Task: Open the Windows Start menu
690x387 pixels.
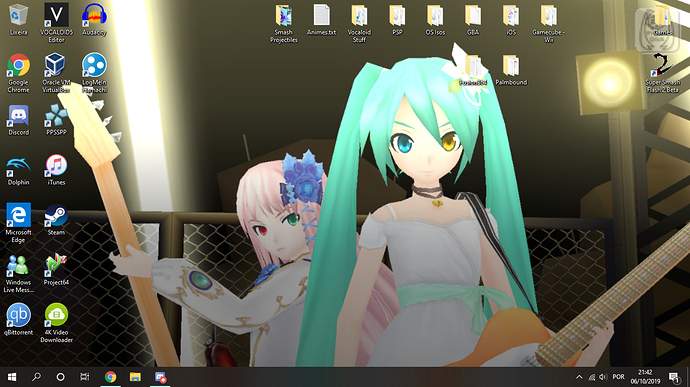Action: (12, 377)
